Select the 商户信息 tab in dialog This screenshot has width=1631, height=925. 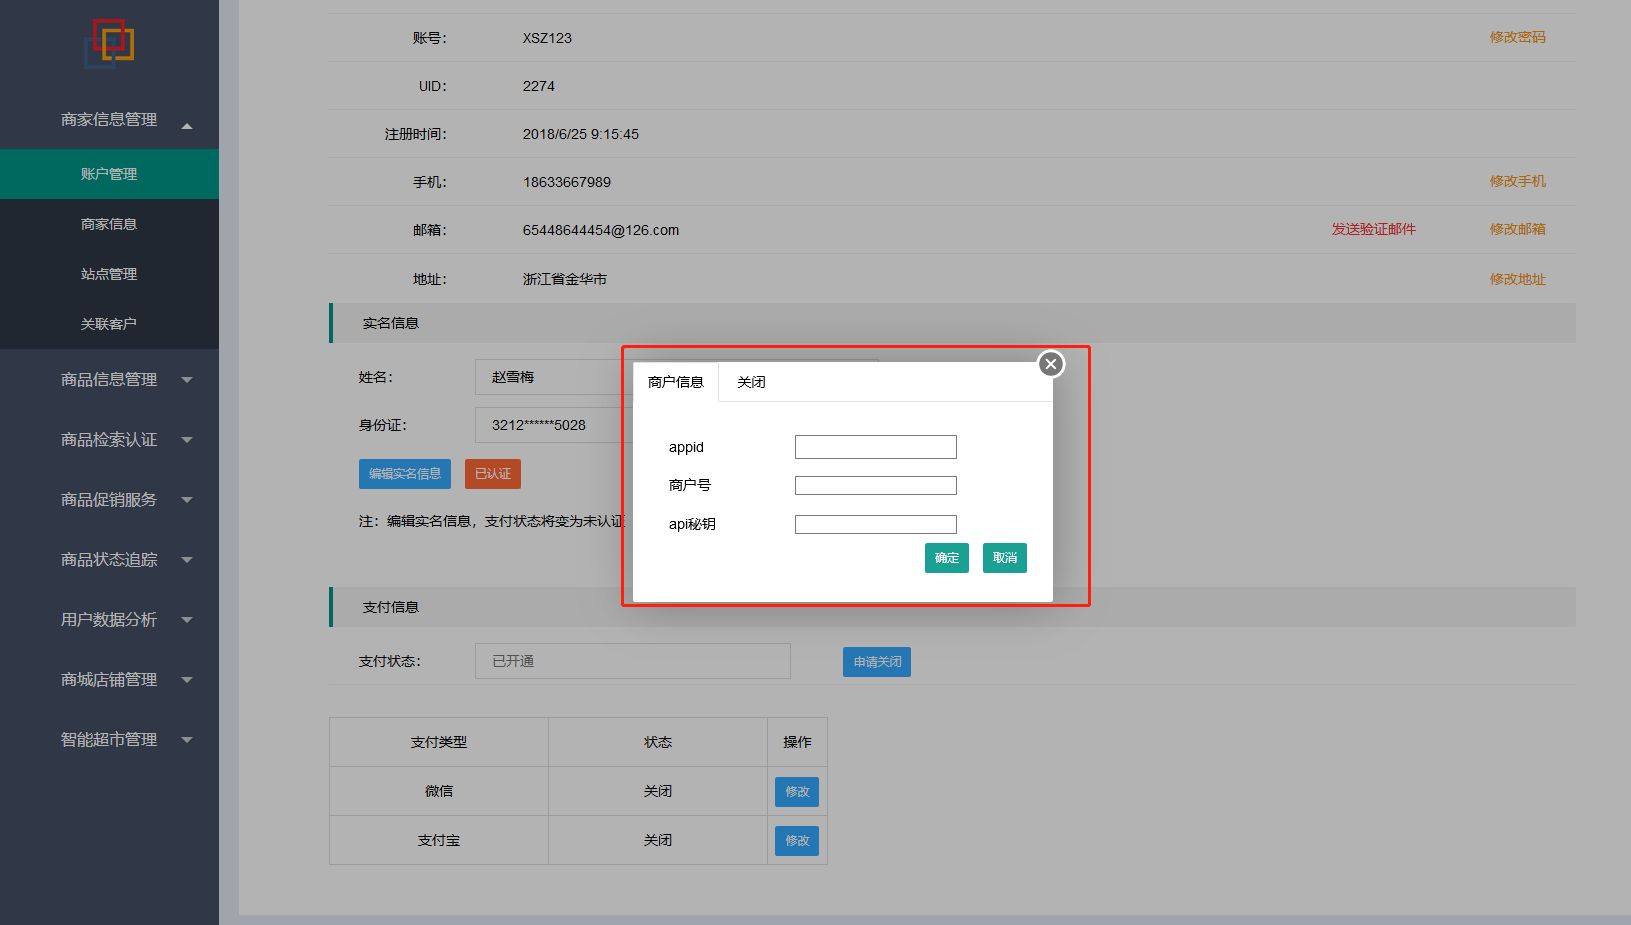click(x=676, y=382)
